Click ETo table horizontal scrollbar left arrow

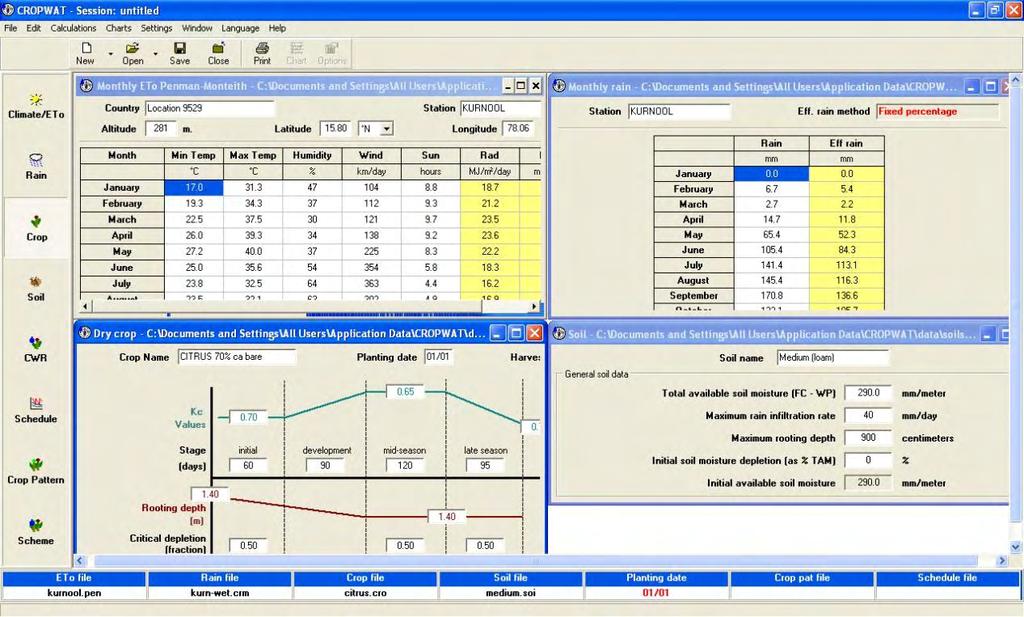[x=86, y=306]
